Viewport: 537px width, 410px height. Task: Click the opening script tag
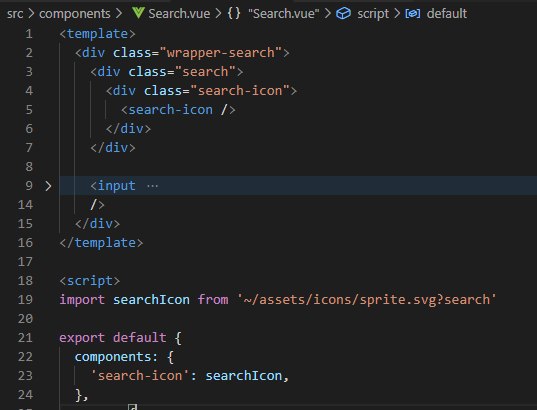click(90, 281)
